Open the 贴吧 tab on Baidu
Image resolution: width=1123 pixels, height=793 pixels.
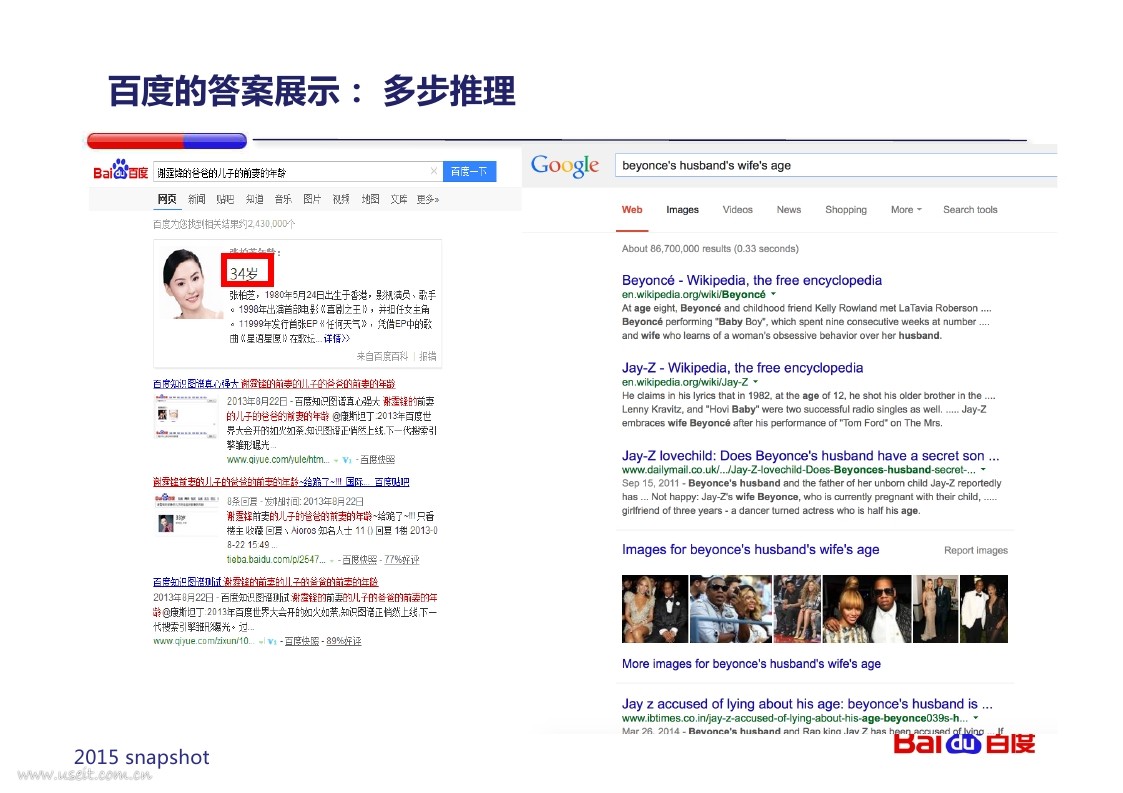(x=225, y=199)
